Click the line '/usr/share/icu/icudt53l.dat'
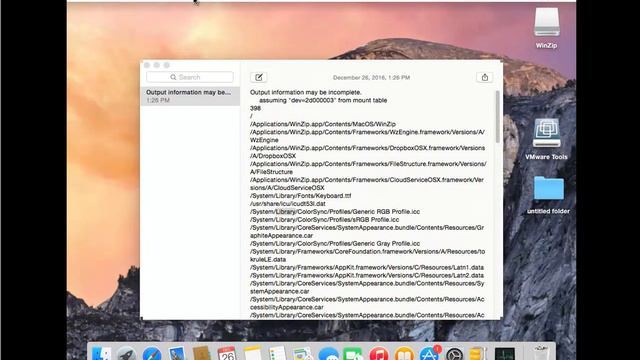The height and width of the screenshot is (360, 640). coord(288,204)
